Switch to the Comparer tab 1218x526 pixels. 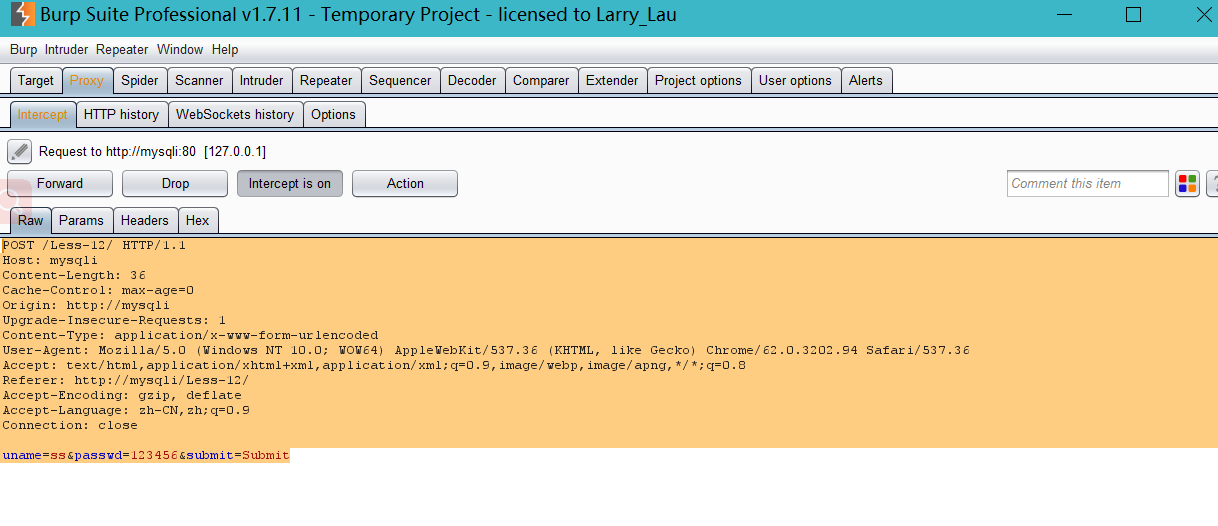541,81
